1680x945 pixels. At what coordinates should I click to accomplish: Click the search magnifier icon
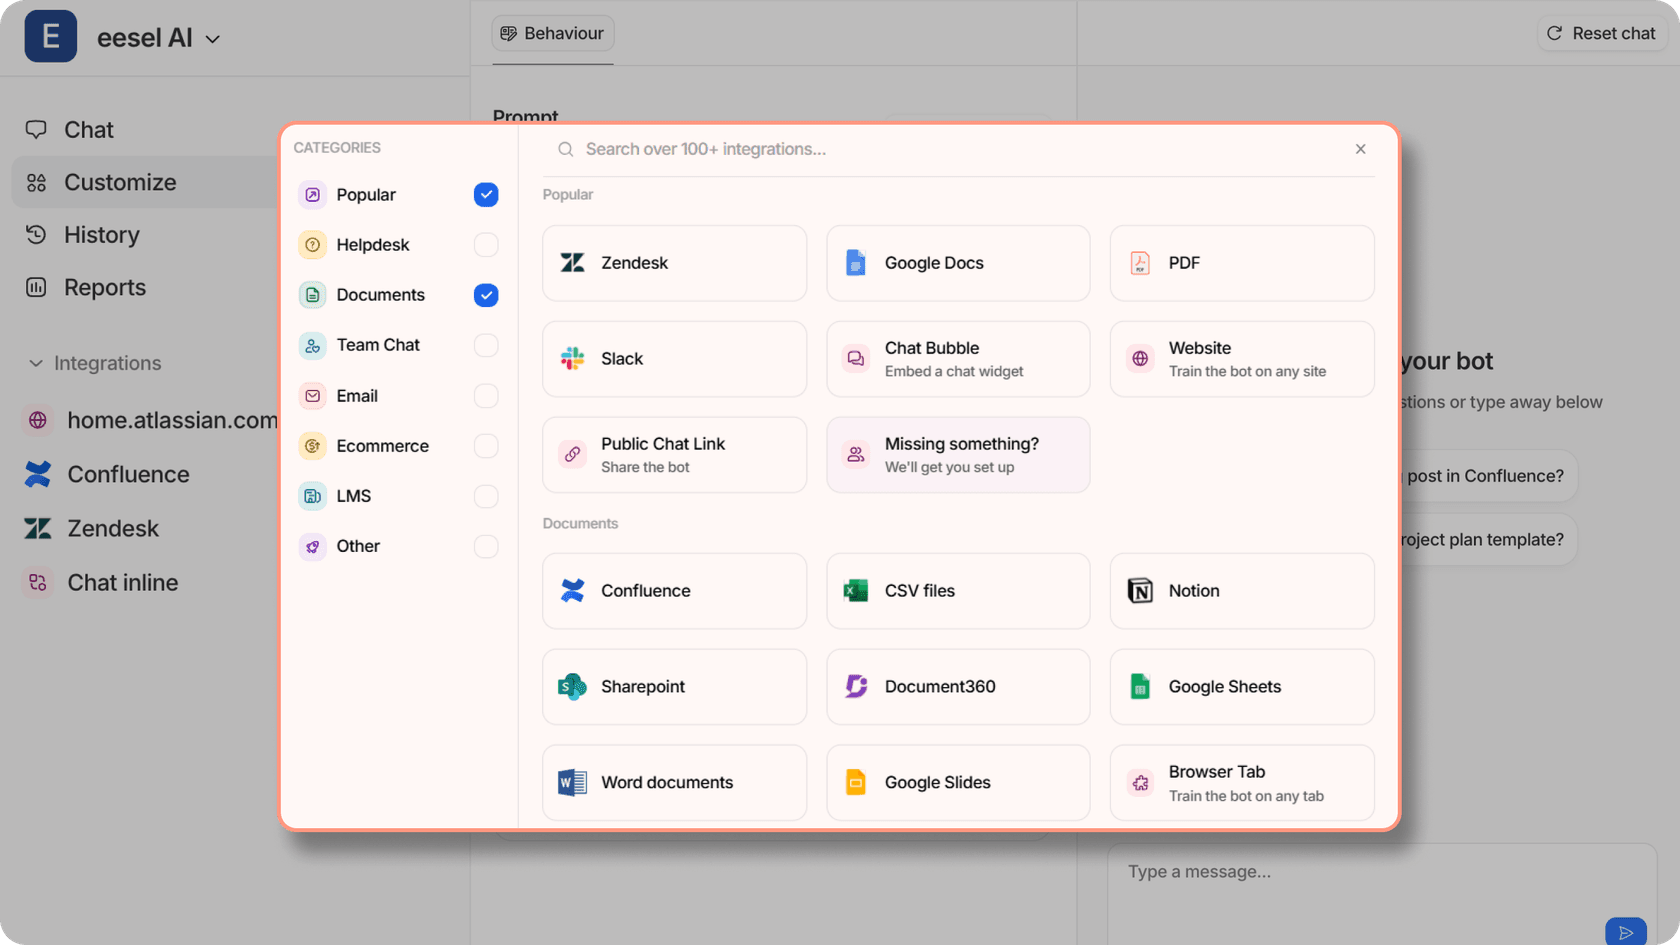(566, 149)
